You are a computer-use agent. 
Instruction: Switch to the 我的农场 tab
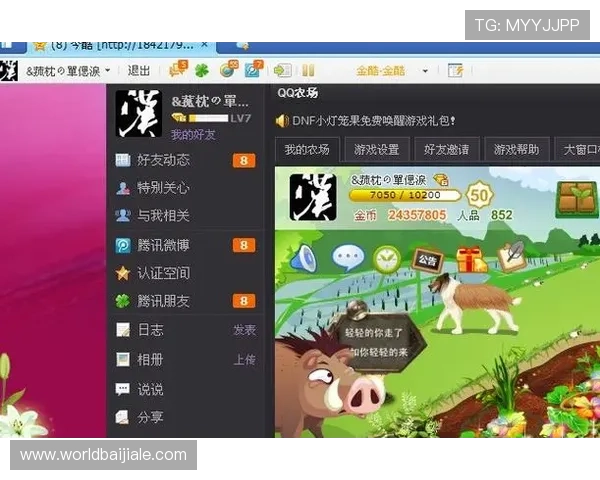tap(307, 149)
